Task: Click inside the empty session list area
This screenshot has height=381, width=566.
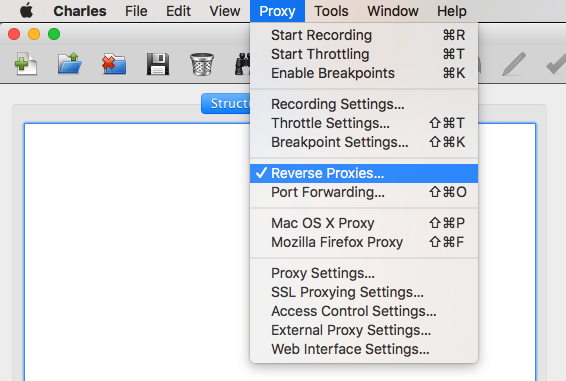Action: point(137,252)
